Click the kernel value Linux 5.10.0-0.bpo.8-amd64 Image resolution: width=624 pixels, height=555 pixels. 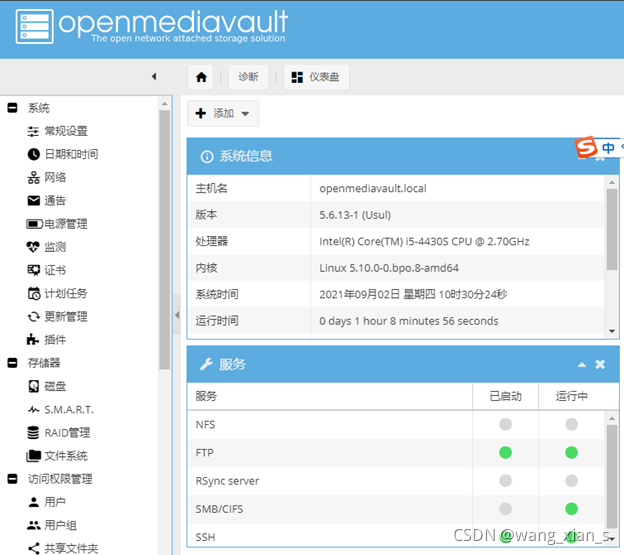pyautogui.click(x=389, y=268)
